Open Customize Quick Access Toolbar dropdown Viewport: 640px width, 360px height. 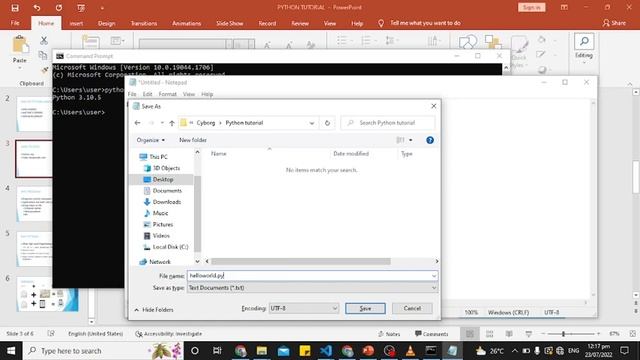click(x=102, y=8)
